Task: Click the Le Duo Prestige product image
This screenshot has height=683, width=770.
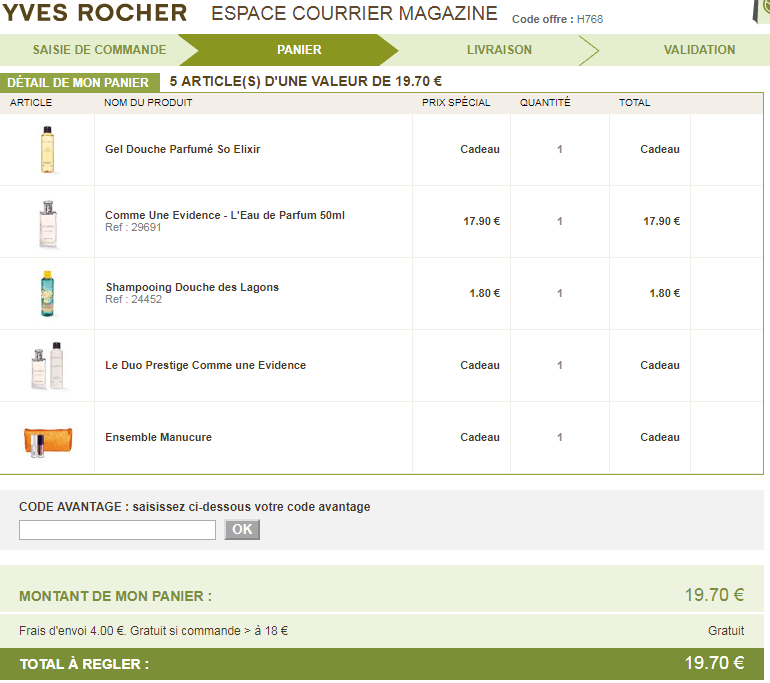Action: click(47, 366)
